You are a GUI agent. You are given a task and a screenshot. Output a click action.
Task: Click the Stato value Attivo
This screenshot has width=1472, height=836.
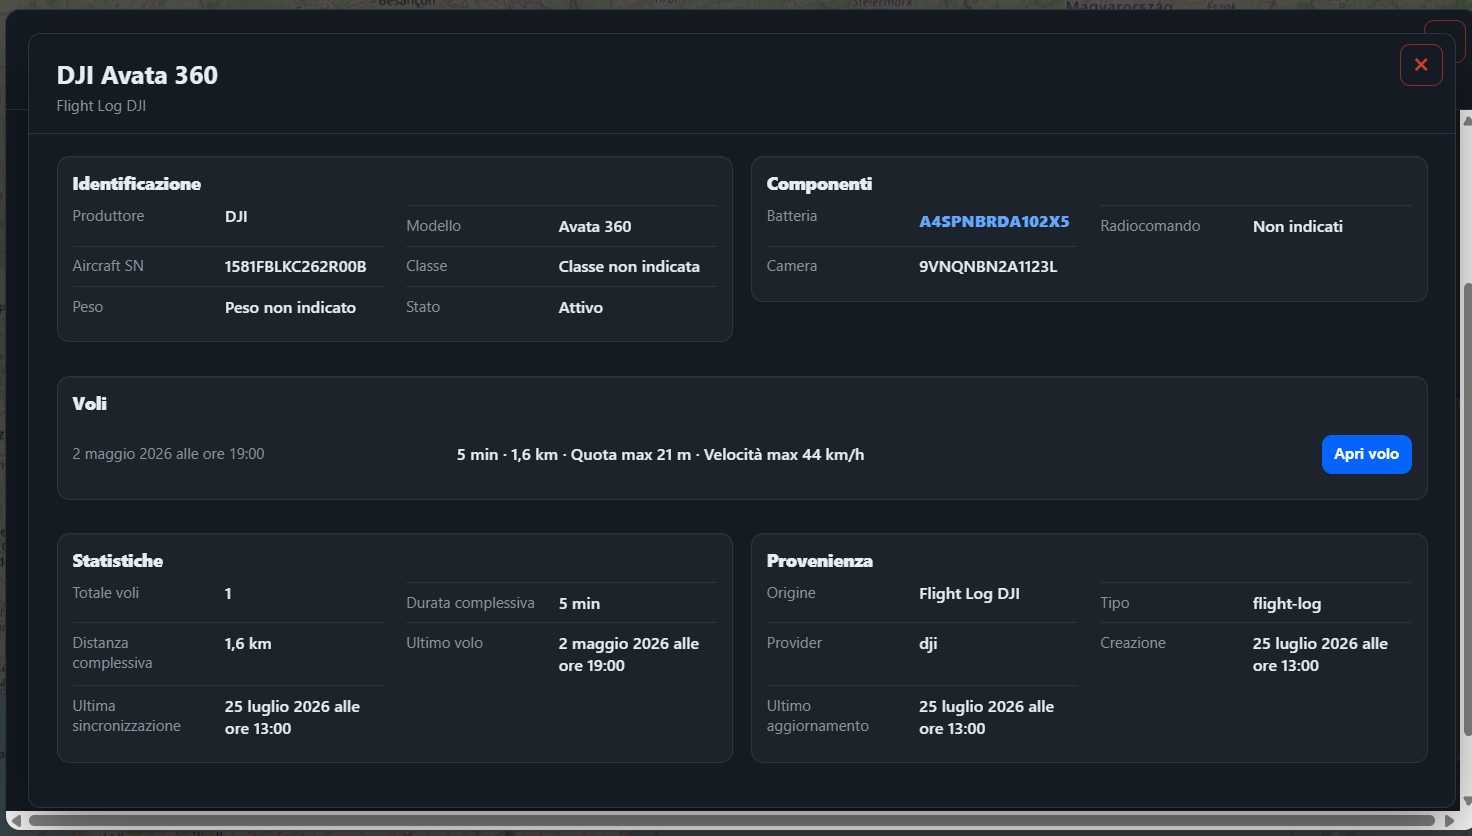581,308
